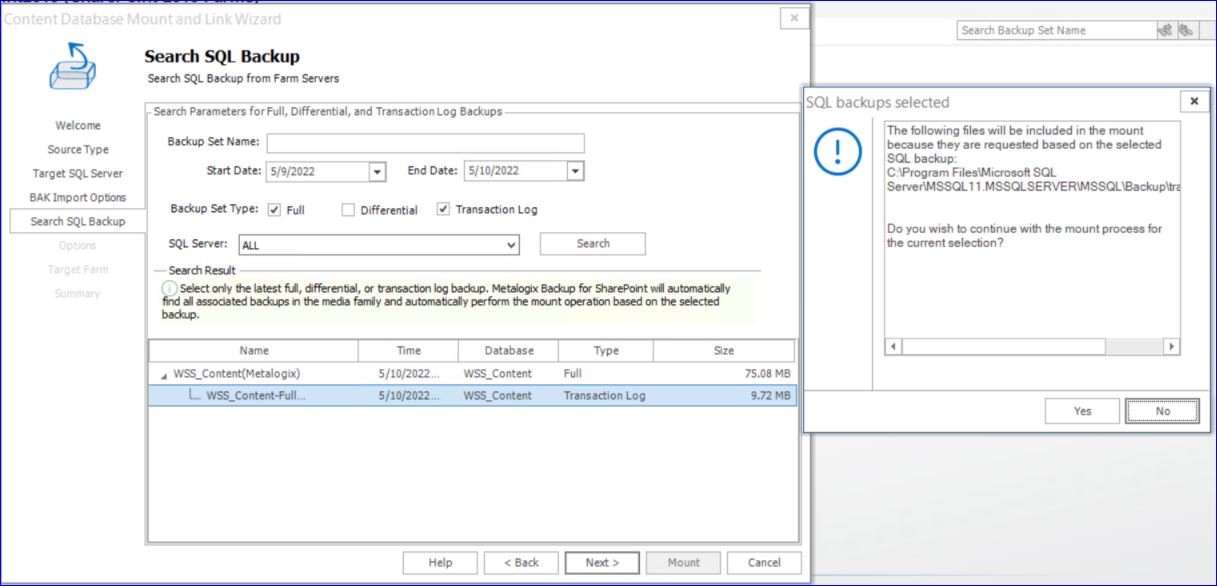Viewport: 1217px width, 586px height.
Task: Click the dialog horizontal scrollbar left arrow
Action: [894, 346]
